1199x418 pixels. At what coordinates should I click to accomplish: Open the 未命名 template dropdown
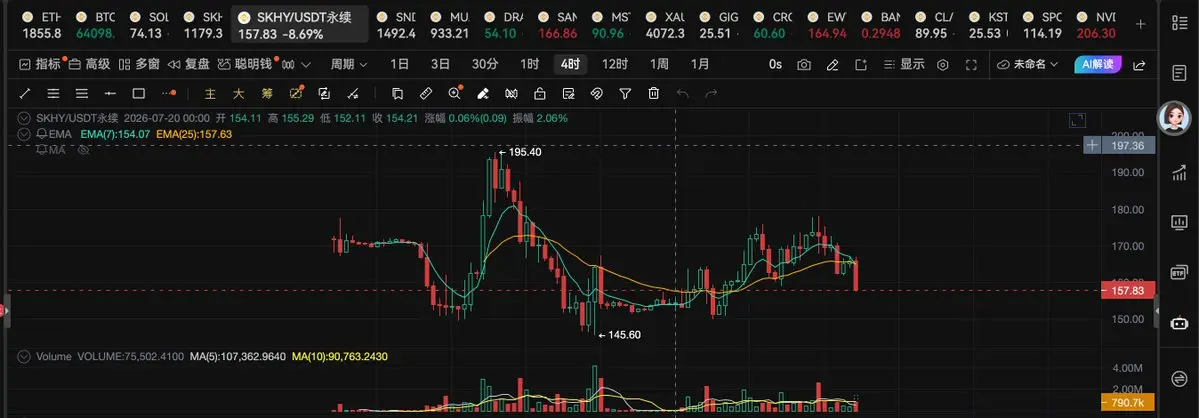(x=1028, y=65)
